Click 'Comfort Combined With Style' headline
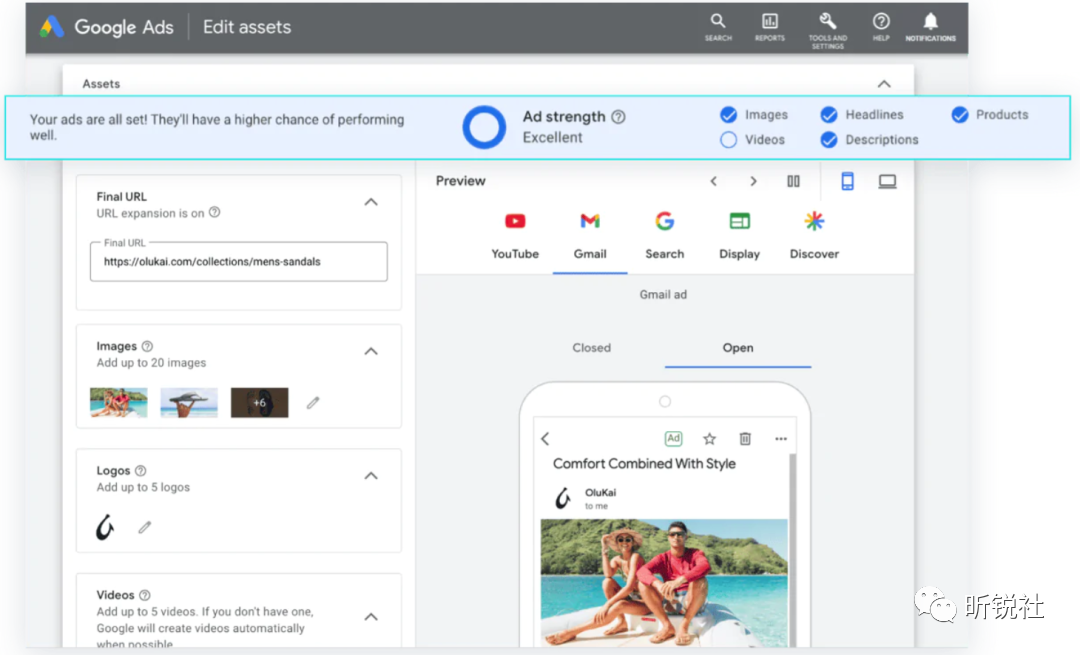This screenshot has height=655, width=1080. [644, 464]
